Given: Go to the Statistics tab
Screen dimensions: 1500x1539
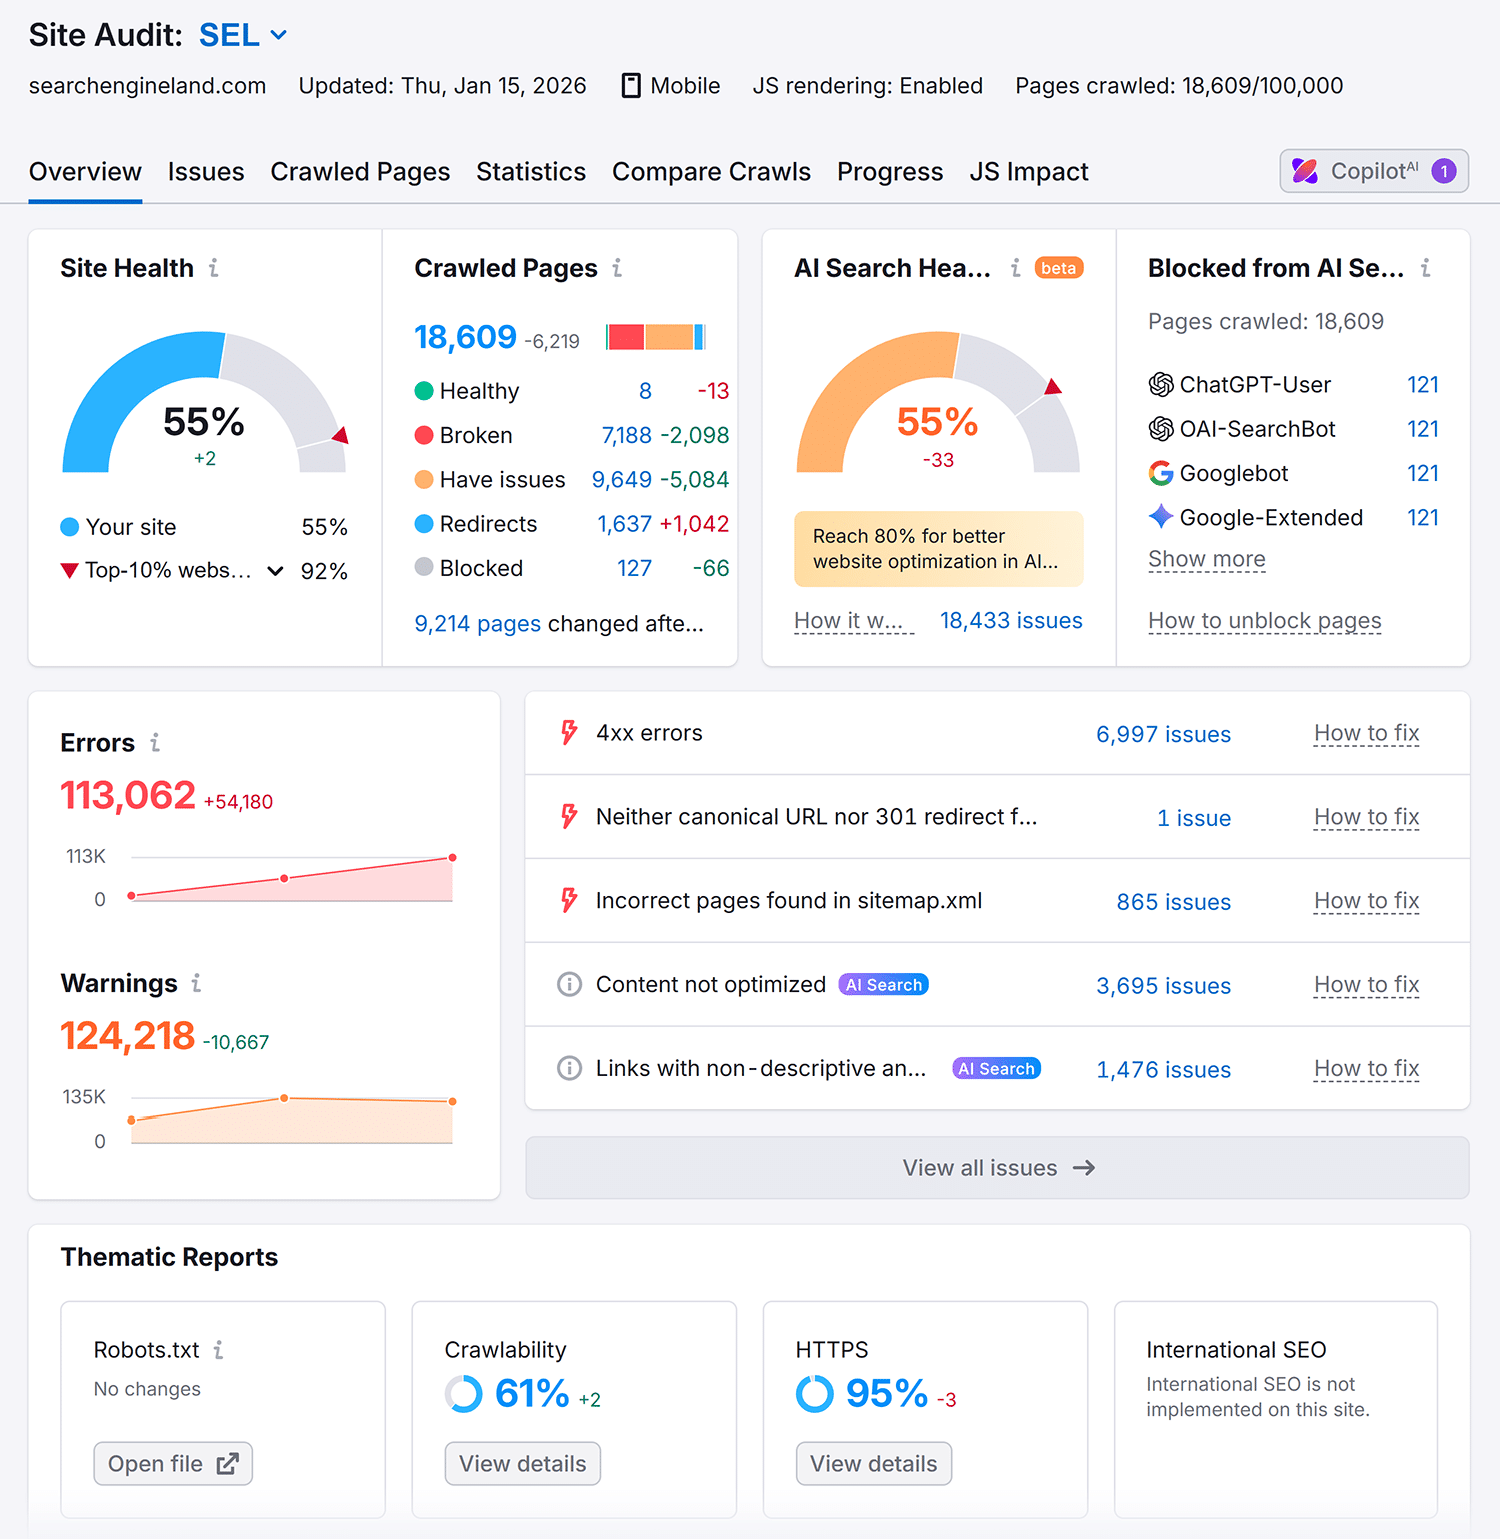Looking at the screenshot, I should [531, 172].
